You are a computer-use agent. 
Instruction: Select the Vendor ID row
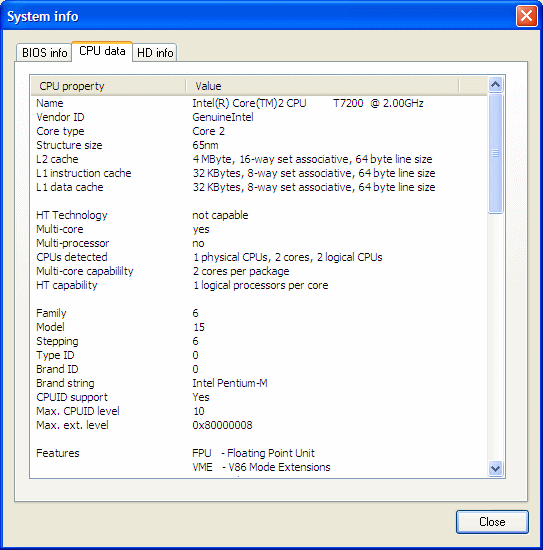(x=259, y=117)
